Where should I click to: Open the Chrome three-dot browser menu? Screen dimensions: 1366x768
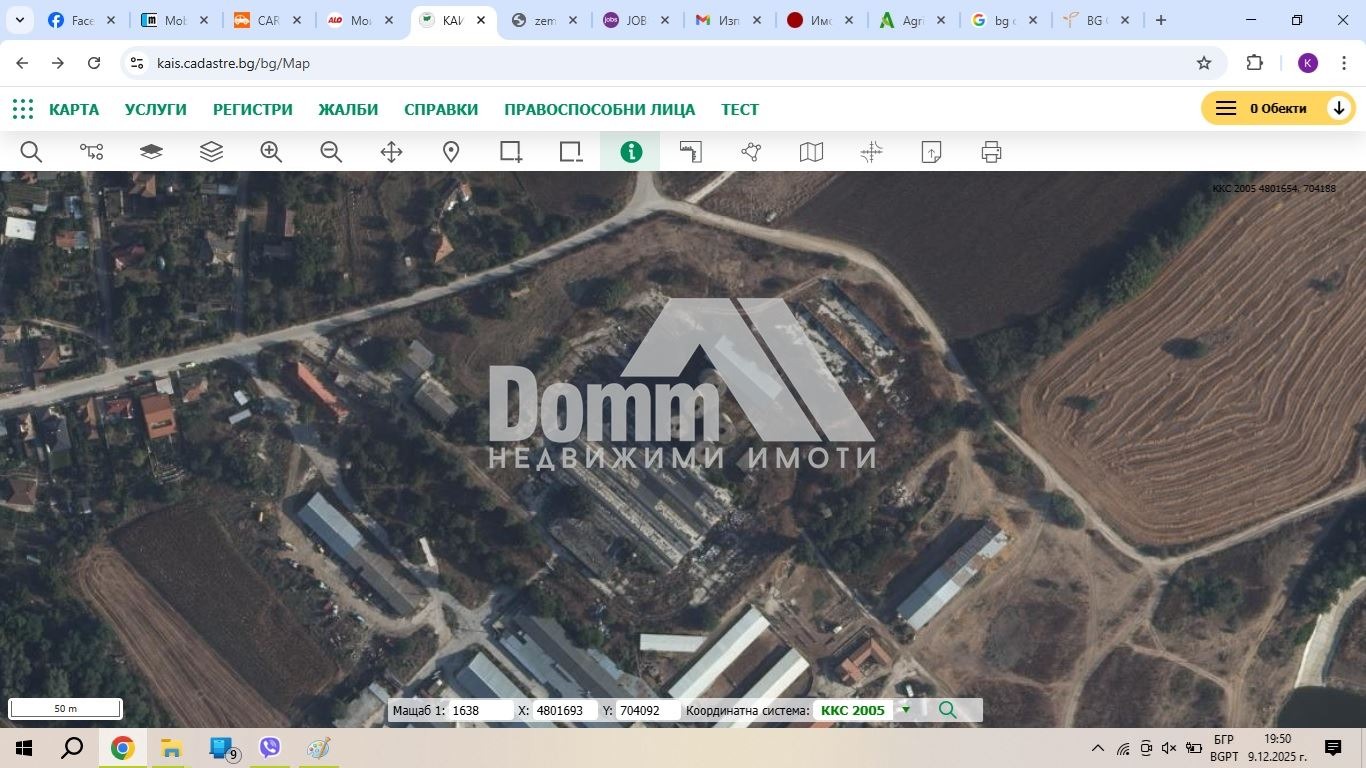[x=1347, y=62]
